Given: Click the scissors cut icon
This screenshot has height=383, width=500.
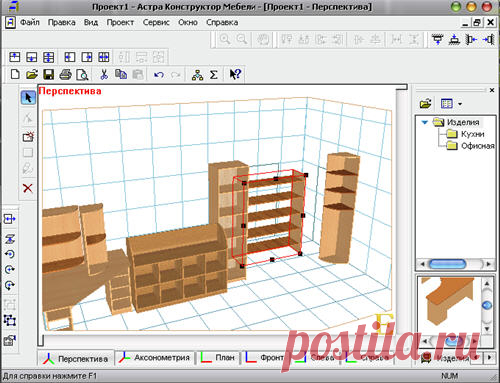Looking at the screenshot, I should [x=104, y=74].
